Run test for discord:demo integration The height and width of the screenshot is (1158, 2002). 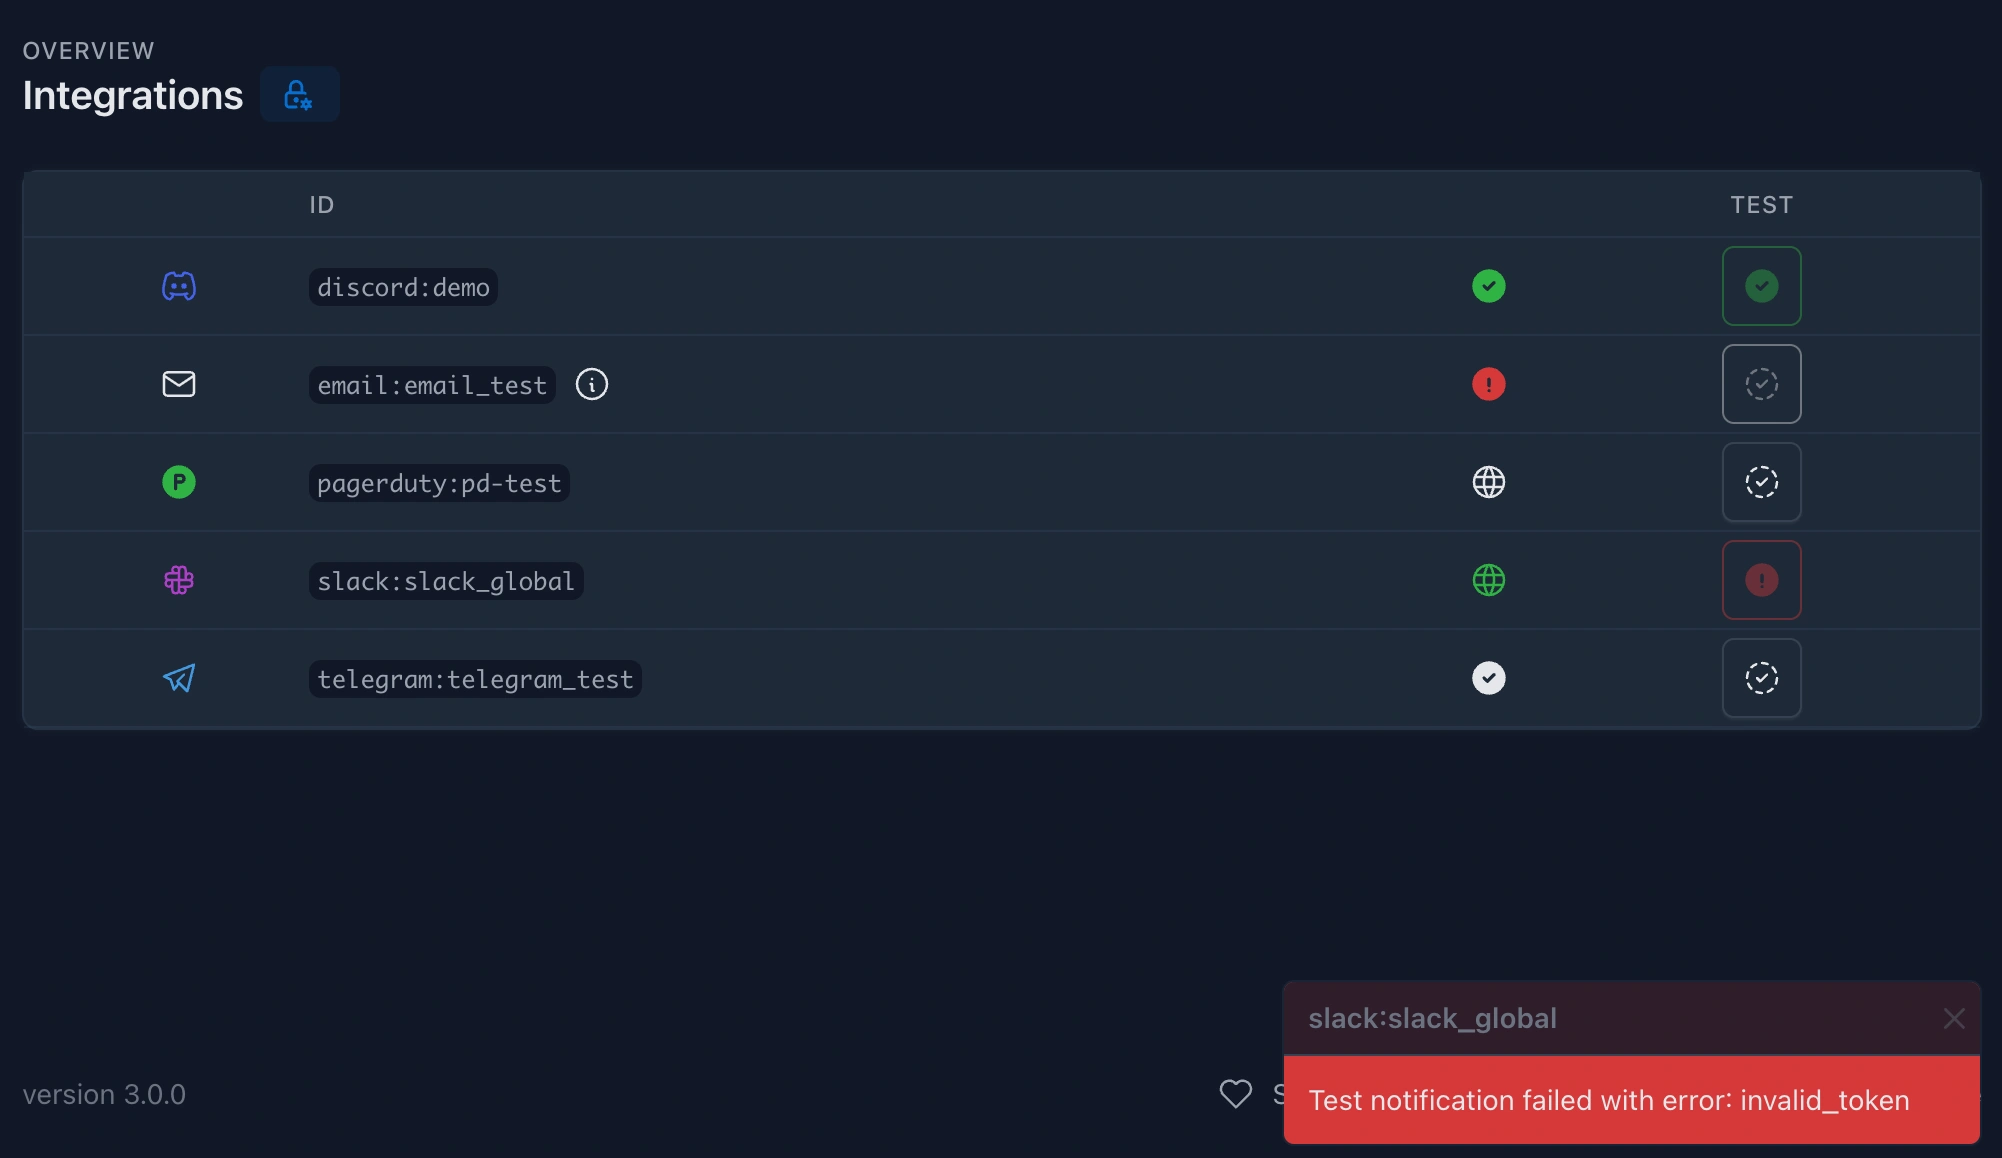tap(1761, 286)
